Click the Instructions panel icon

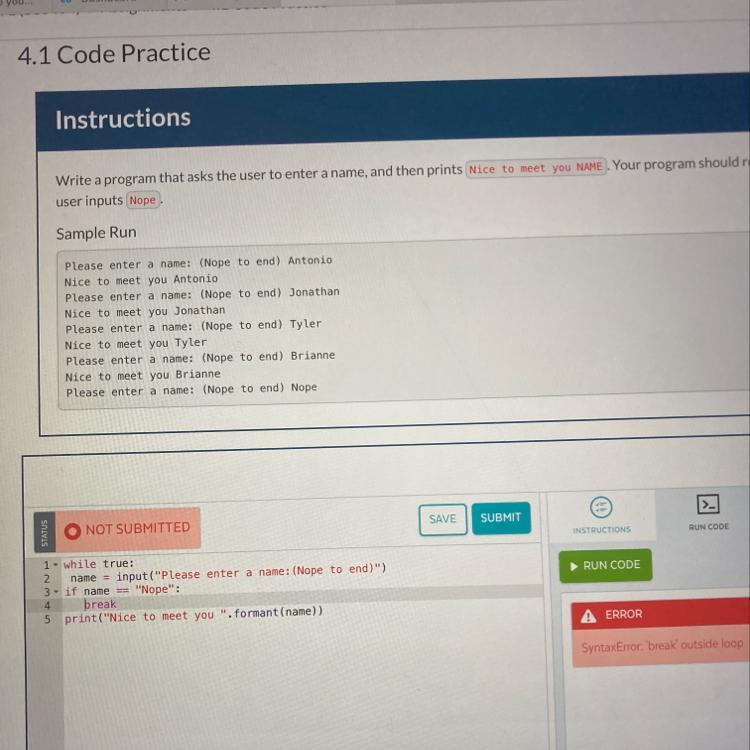[601, 507]
